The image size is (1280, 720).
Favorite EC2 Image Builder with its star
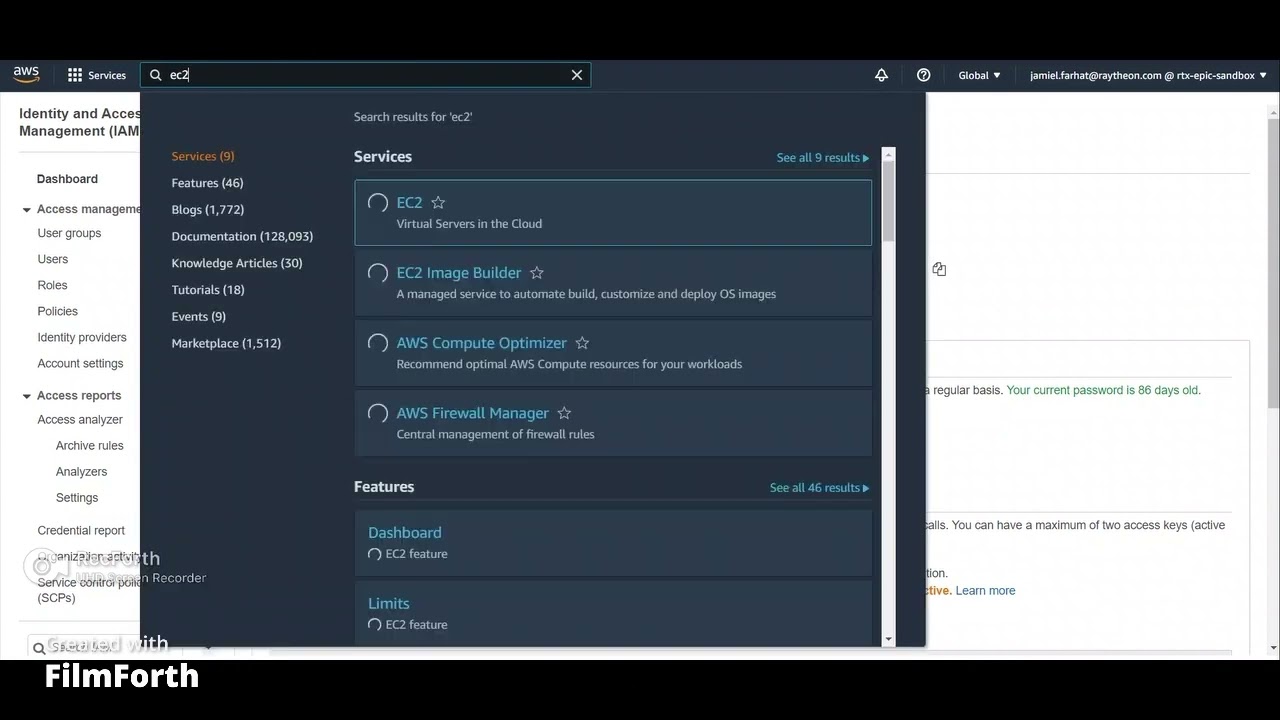(x=537, y=273)
